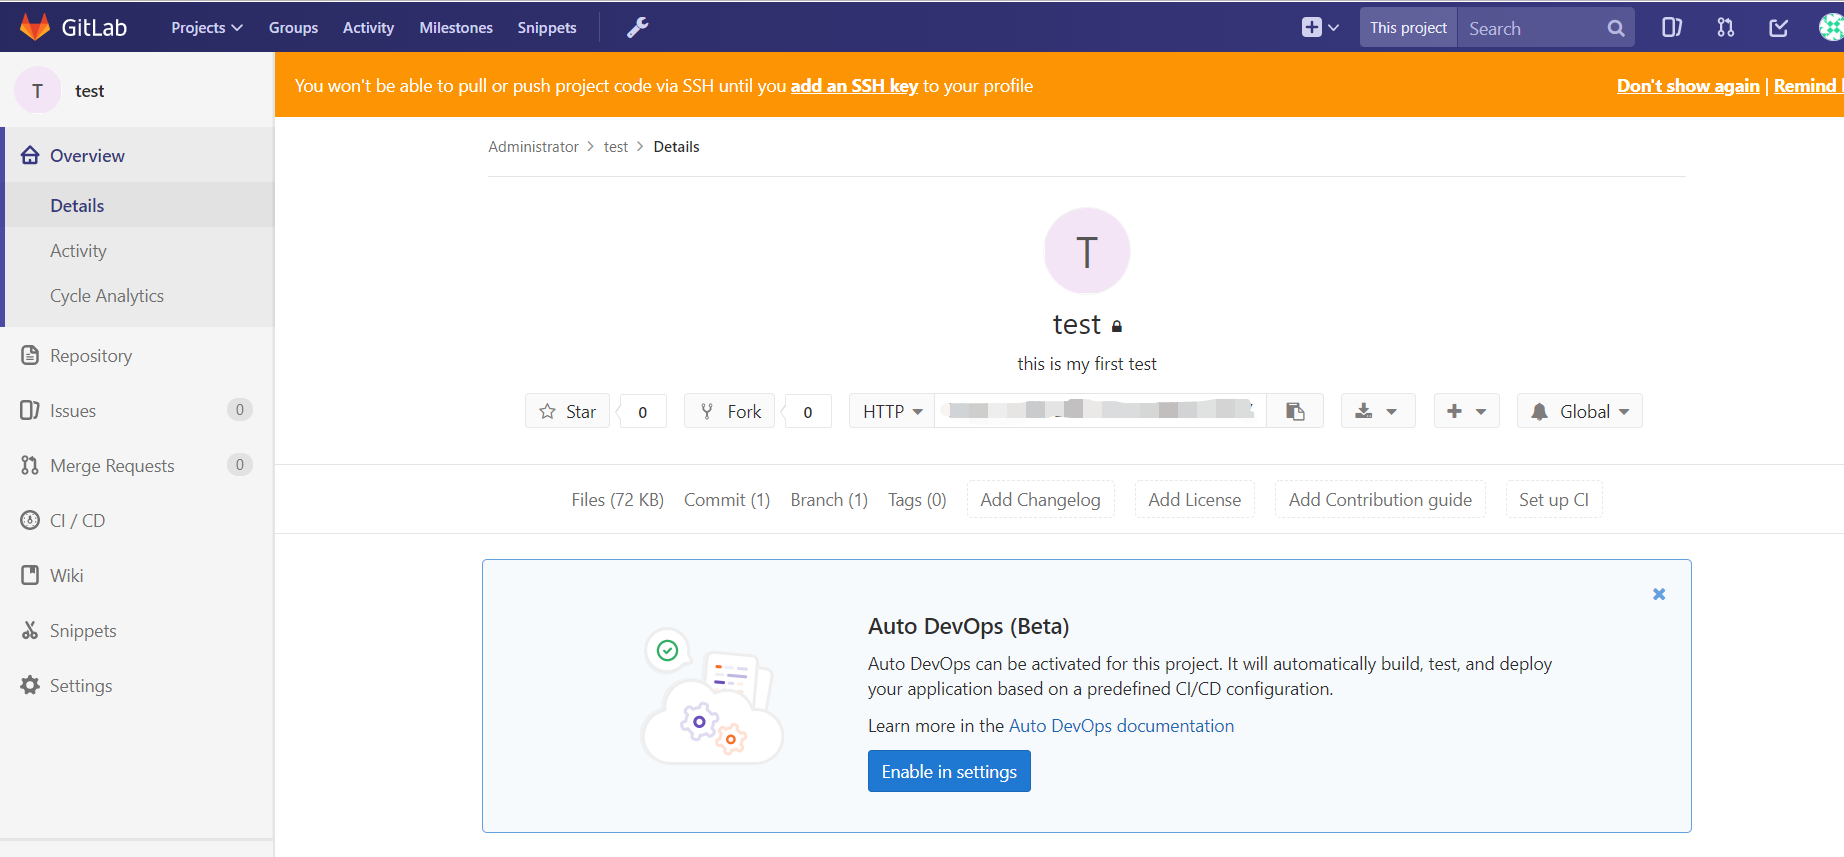Click the This project search scope label

click(x=1408, y=28)
